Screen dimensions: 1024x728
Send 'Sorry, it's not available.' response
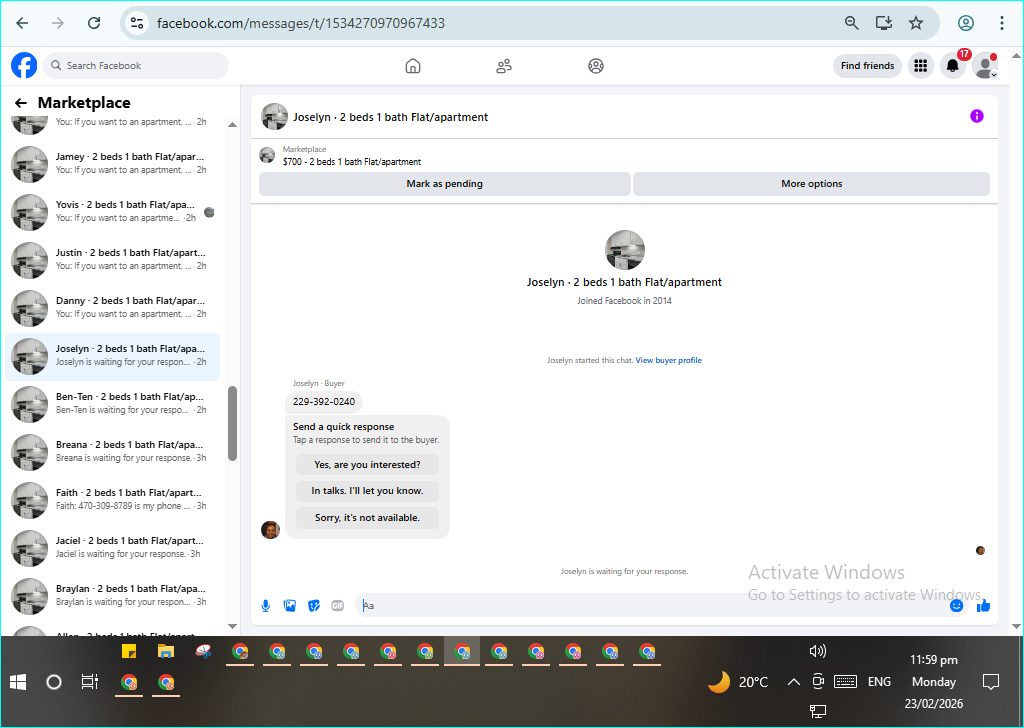coord(367,518)
